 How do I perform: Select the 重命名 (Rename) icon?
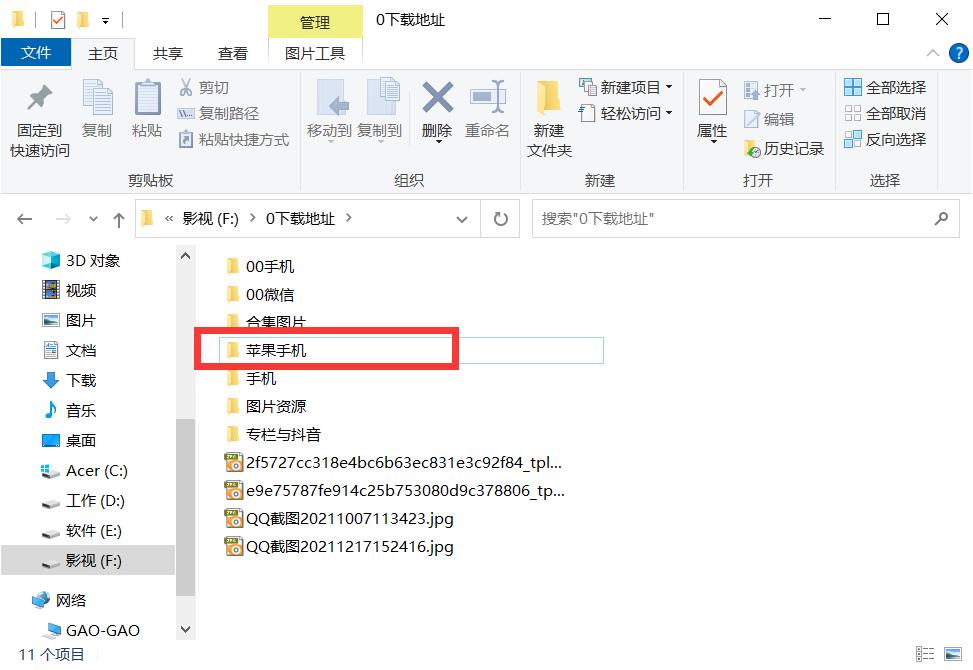pyautogui.click(x=487, y=110)
